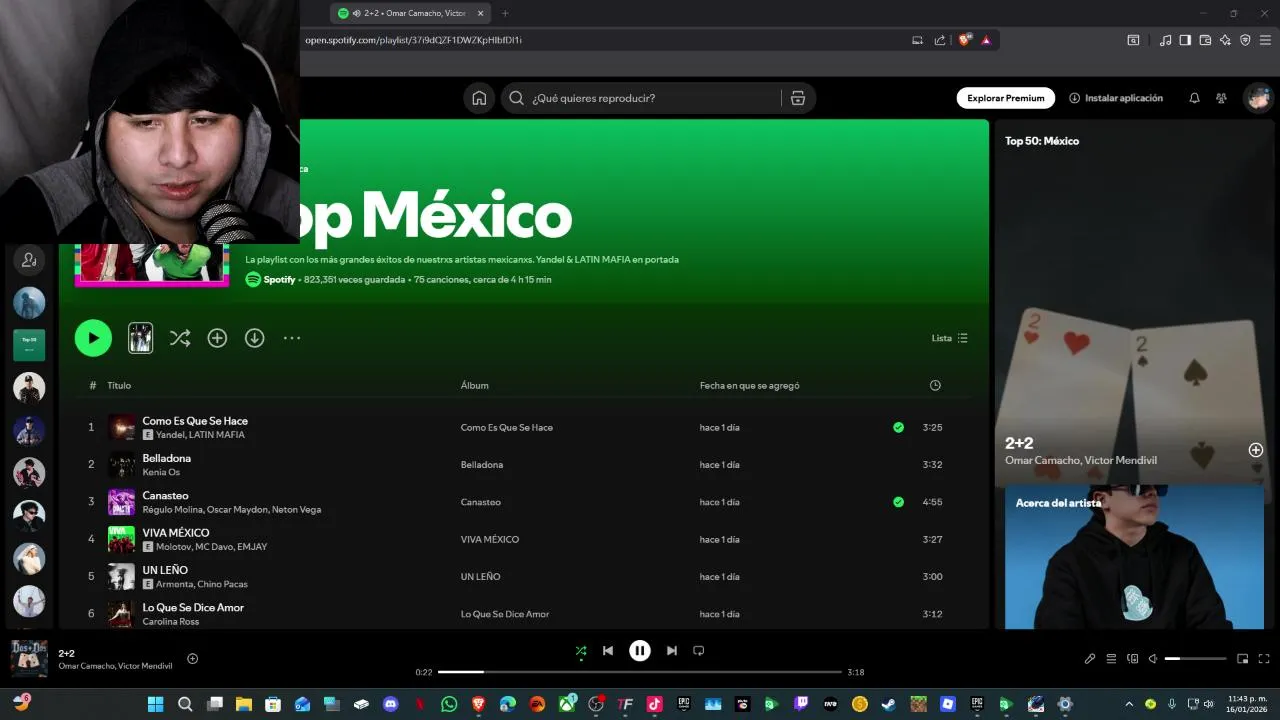Close the Spotify browser tab
Image resolution: width=1280 pixels, height=720 pixels.
[x=480, y=13]
